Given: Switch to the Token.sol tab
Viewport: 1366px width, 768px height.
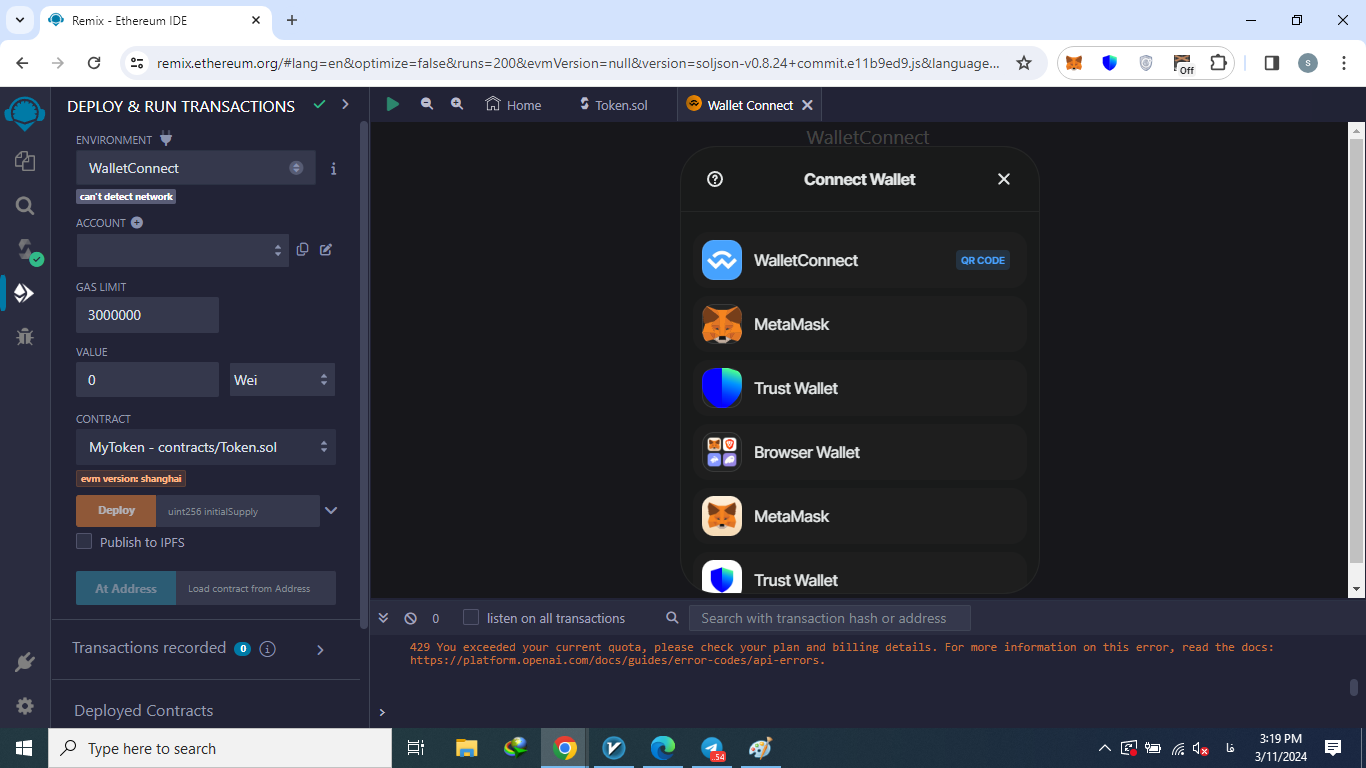Looking at the screenshot, I should tap(613, 105).
